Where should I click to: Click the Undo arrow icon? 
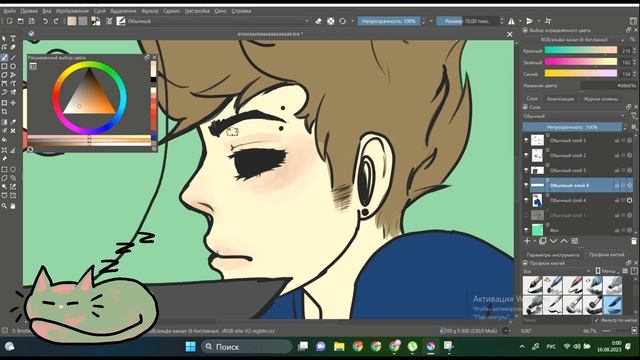(x=45, y=21)
